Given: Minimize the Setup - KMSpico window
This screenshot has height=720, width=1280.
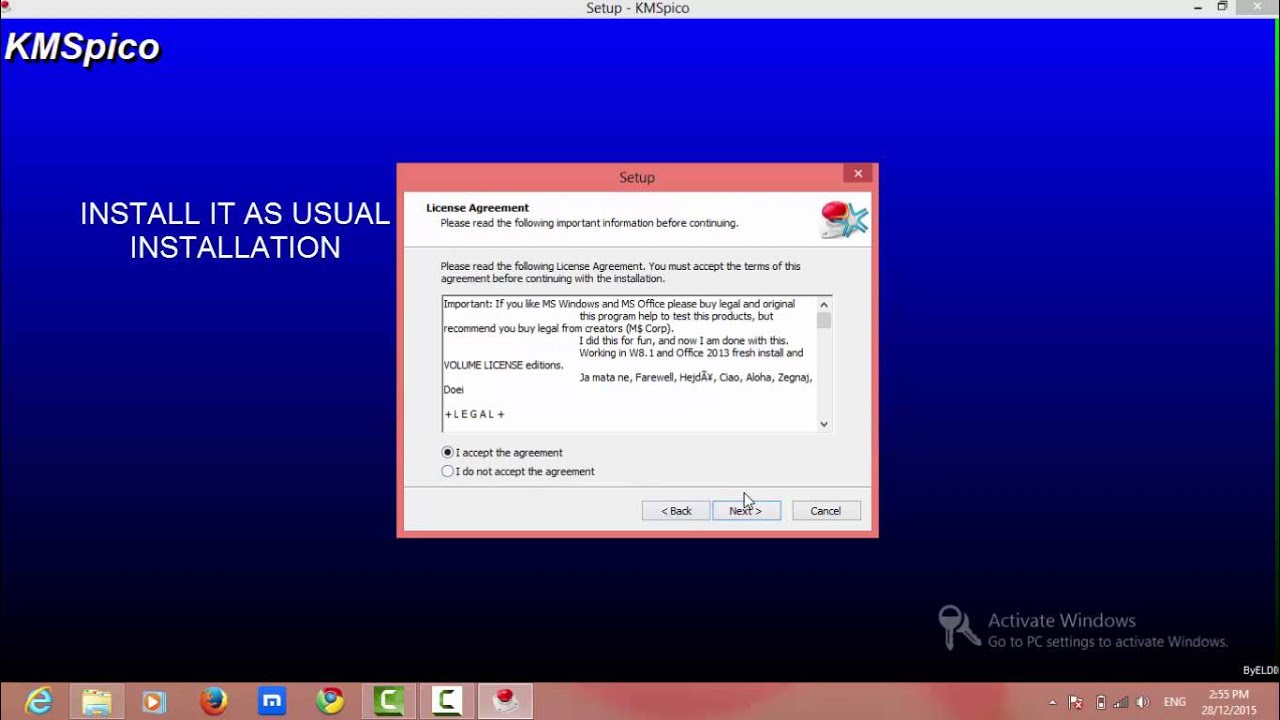Looking at the screenshot, I should (1198, 7).
